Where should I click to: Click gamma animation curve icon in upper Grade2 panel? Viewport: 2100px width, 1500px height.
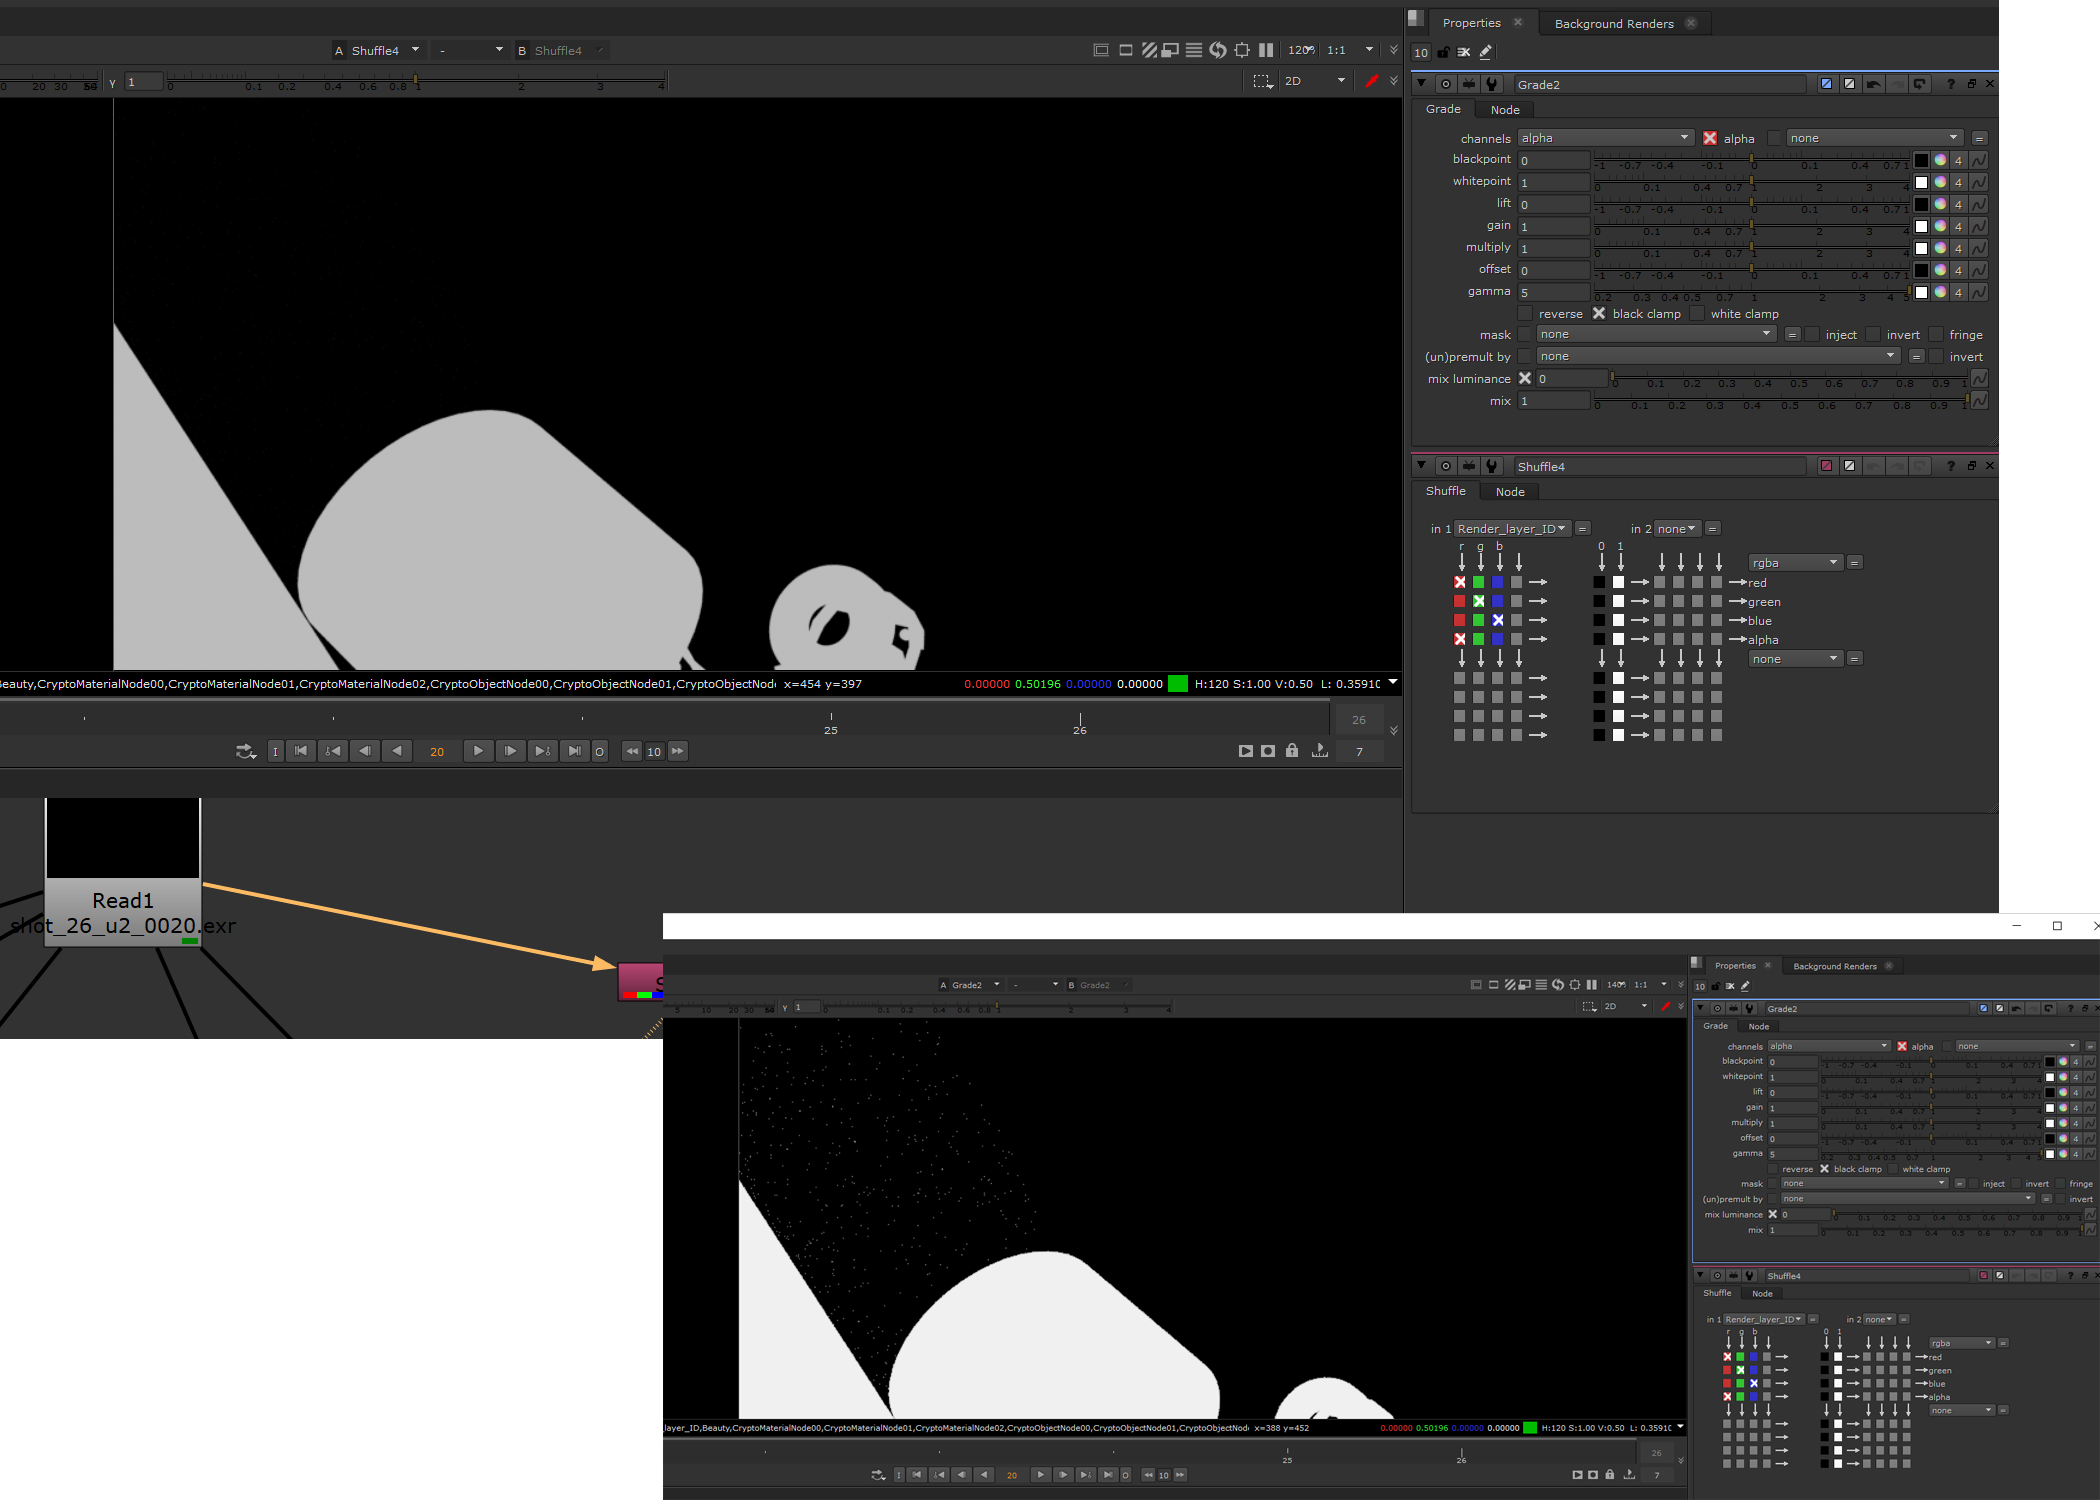coord(1979,292)
